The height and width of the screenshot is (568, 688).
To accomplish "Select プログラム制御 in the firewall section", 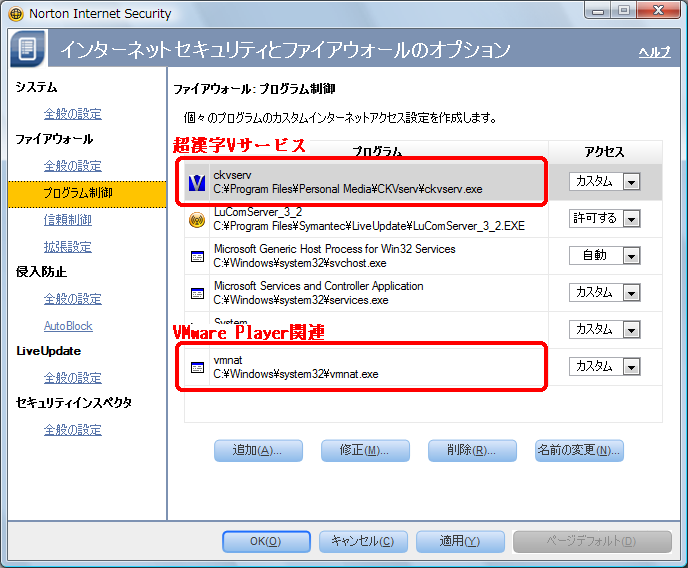I will coord(77,192).
